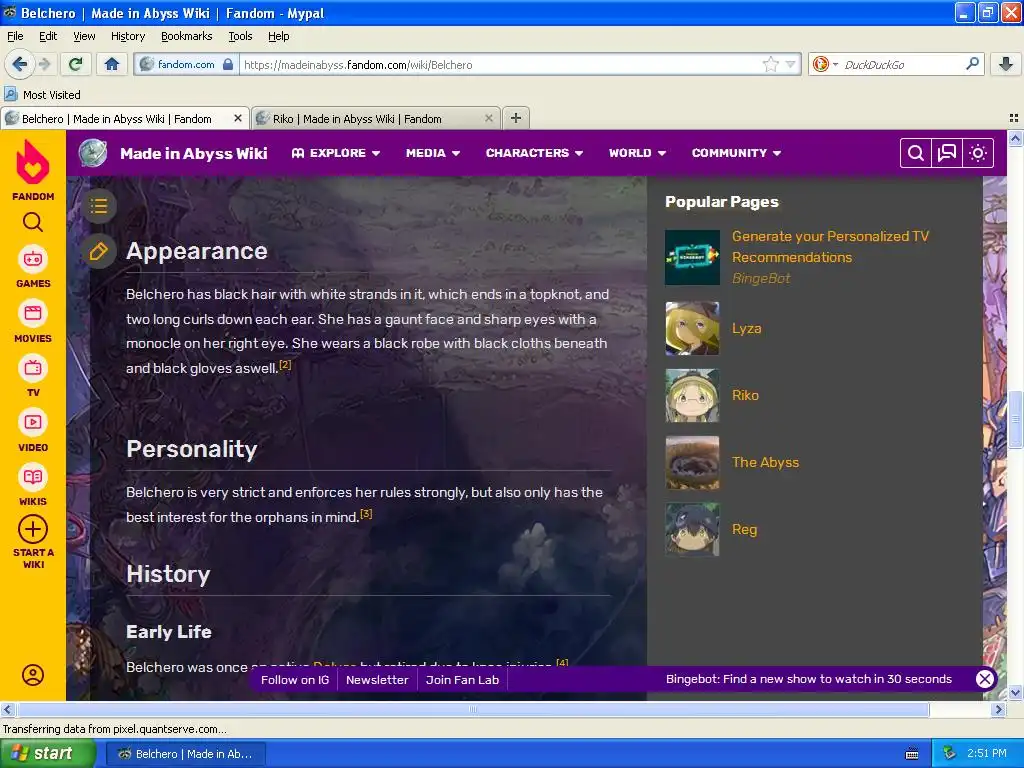Viewport: 1024px width, 768px height.
Task: Open the wiki discussions chat icon
Action: coord(946,153)
